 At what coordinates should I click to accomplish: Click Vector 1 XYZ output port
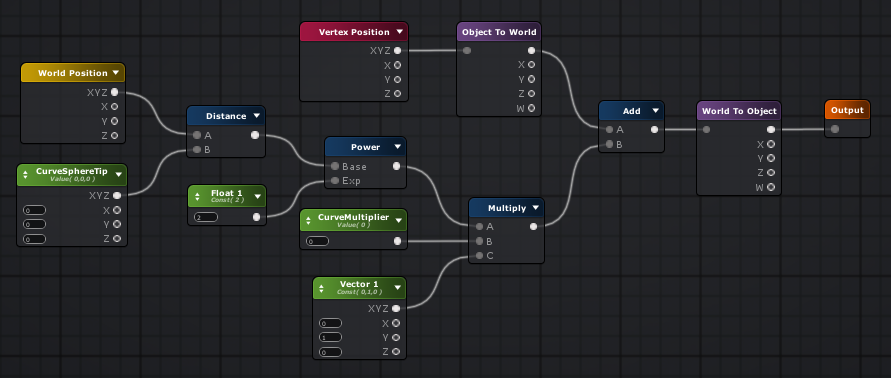(396, 309)
